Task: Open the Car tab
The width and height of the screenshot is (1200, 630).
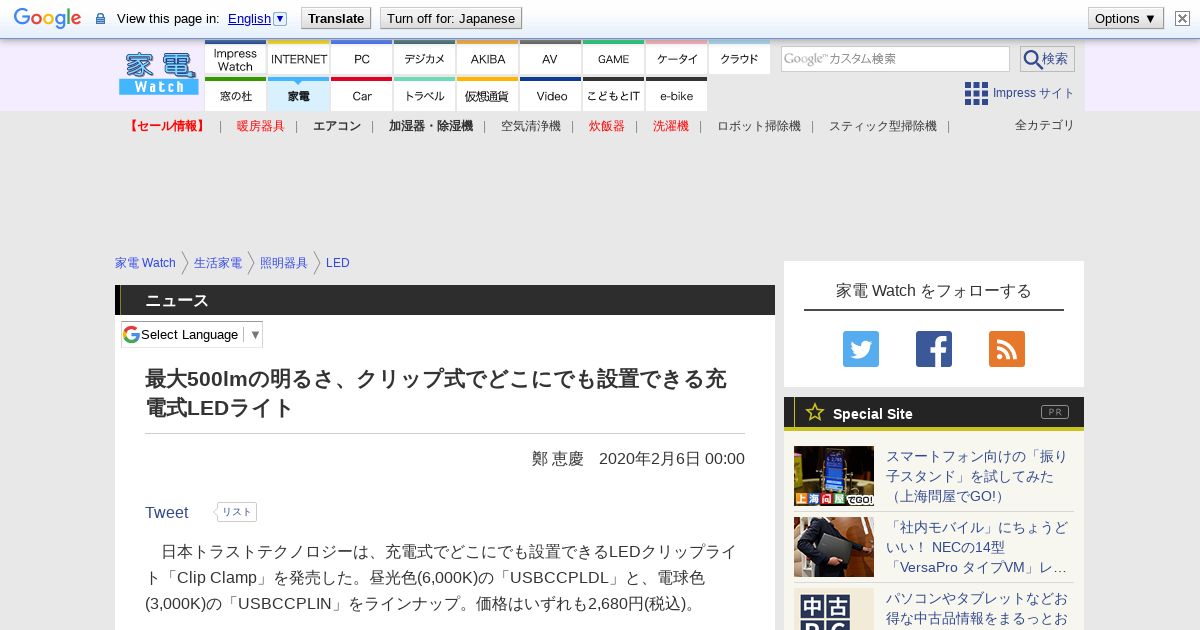Action: click(362, 95)
